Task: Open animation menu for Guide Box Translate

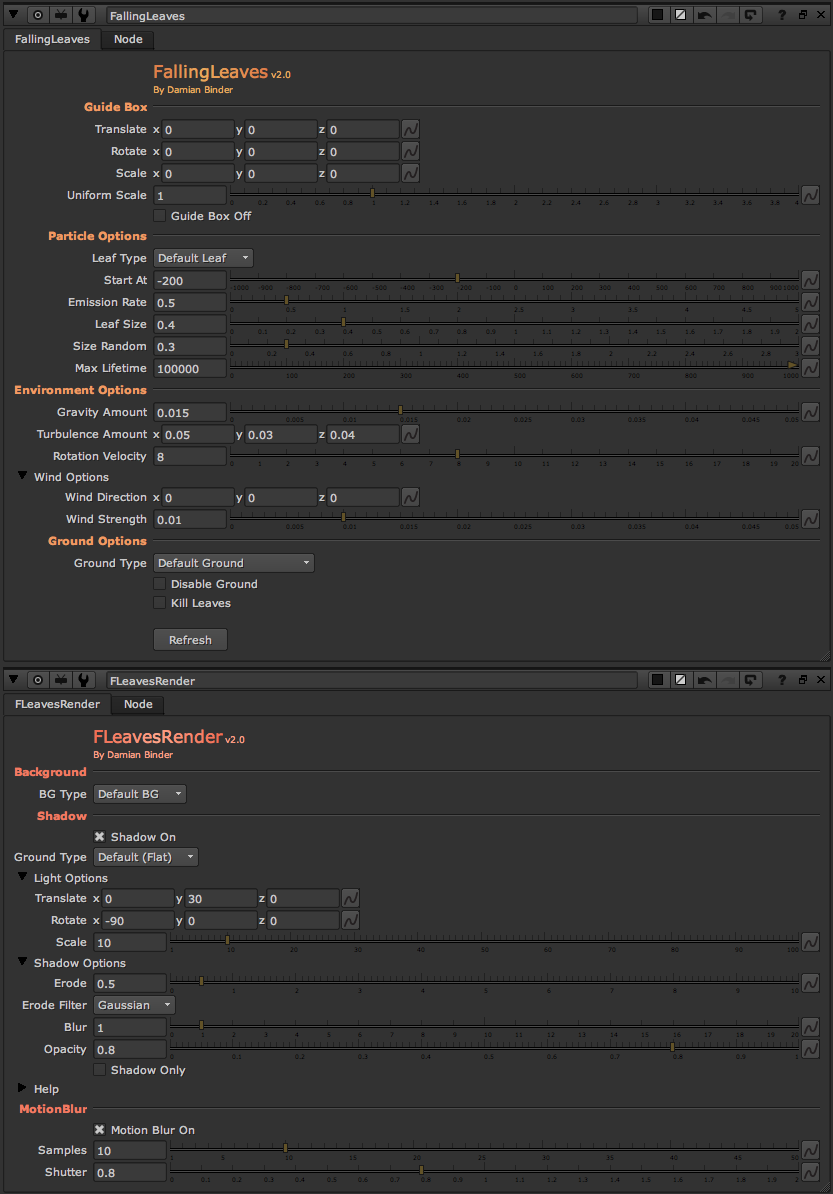Action: [410, 129]
